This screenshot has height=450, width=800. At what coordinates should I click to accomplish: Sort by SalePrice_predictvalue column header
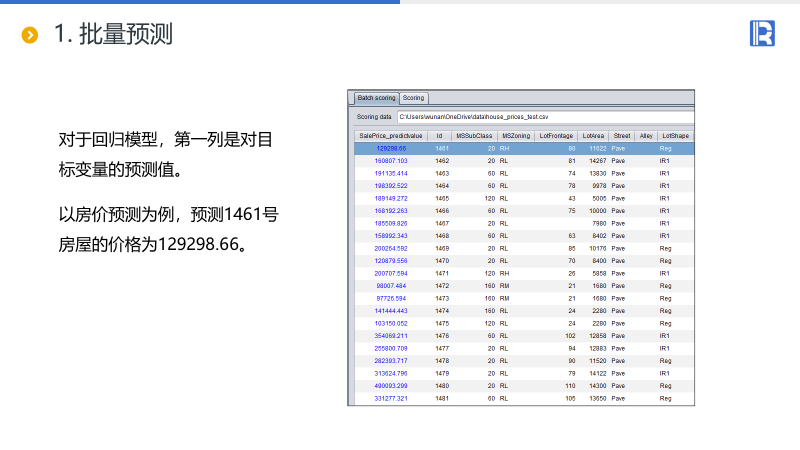click(x=391, y=135)
